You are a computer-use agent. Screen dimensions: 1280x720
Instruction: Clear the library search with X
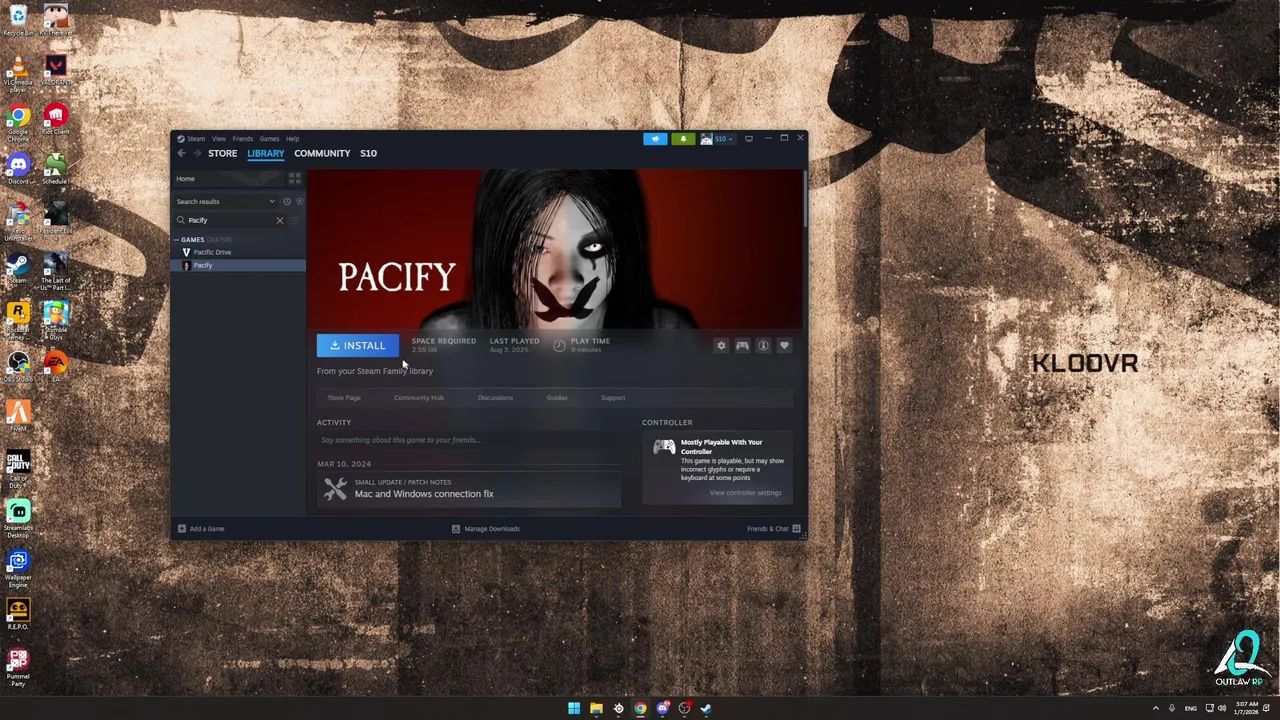[x=280, y=220]
